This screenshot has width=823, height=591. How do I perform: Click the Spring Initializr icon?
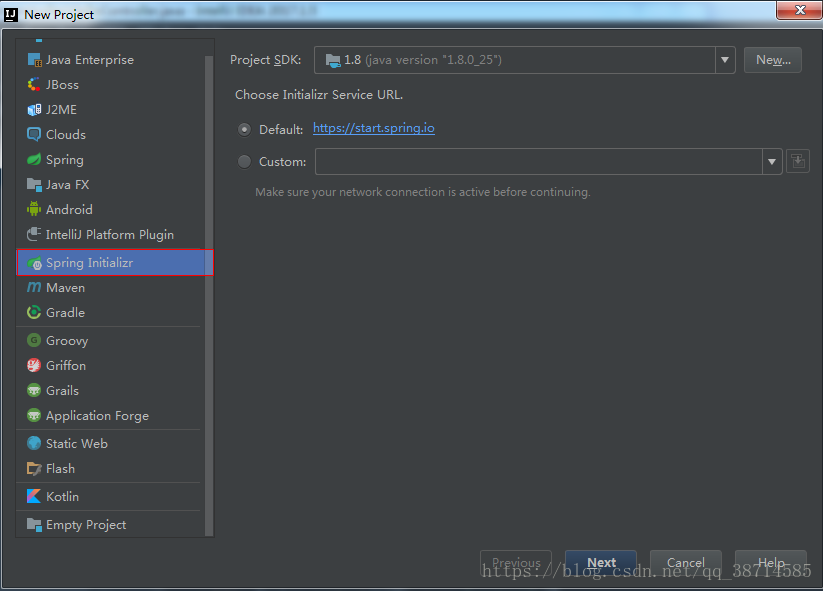pyautogui.click(x=34, y=263)
